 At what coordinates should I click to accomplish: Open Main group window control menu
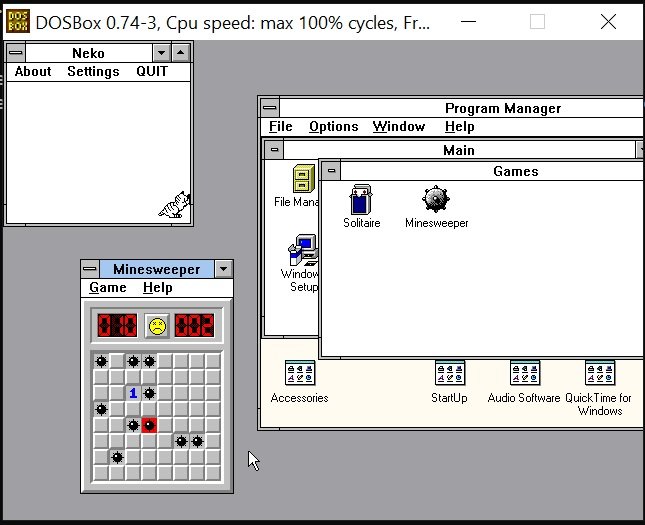coord(274,149)
